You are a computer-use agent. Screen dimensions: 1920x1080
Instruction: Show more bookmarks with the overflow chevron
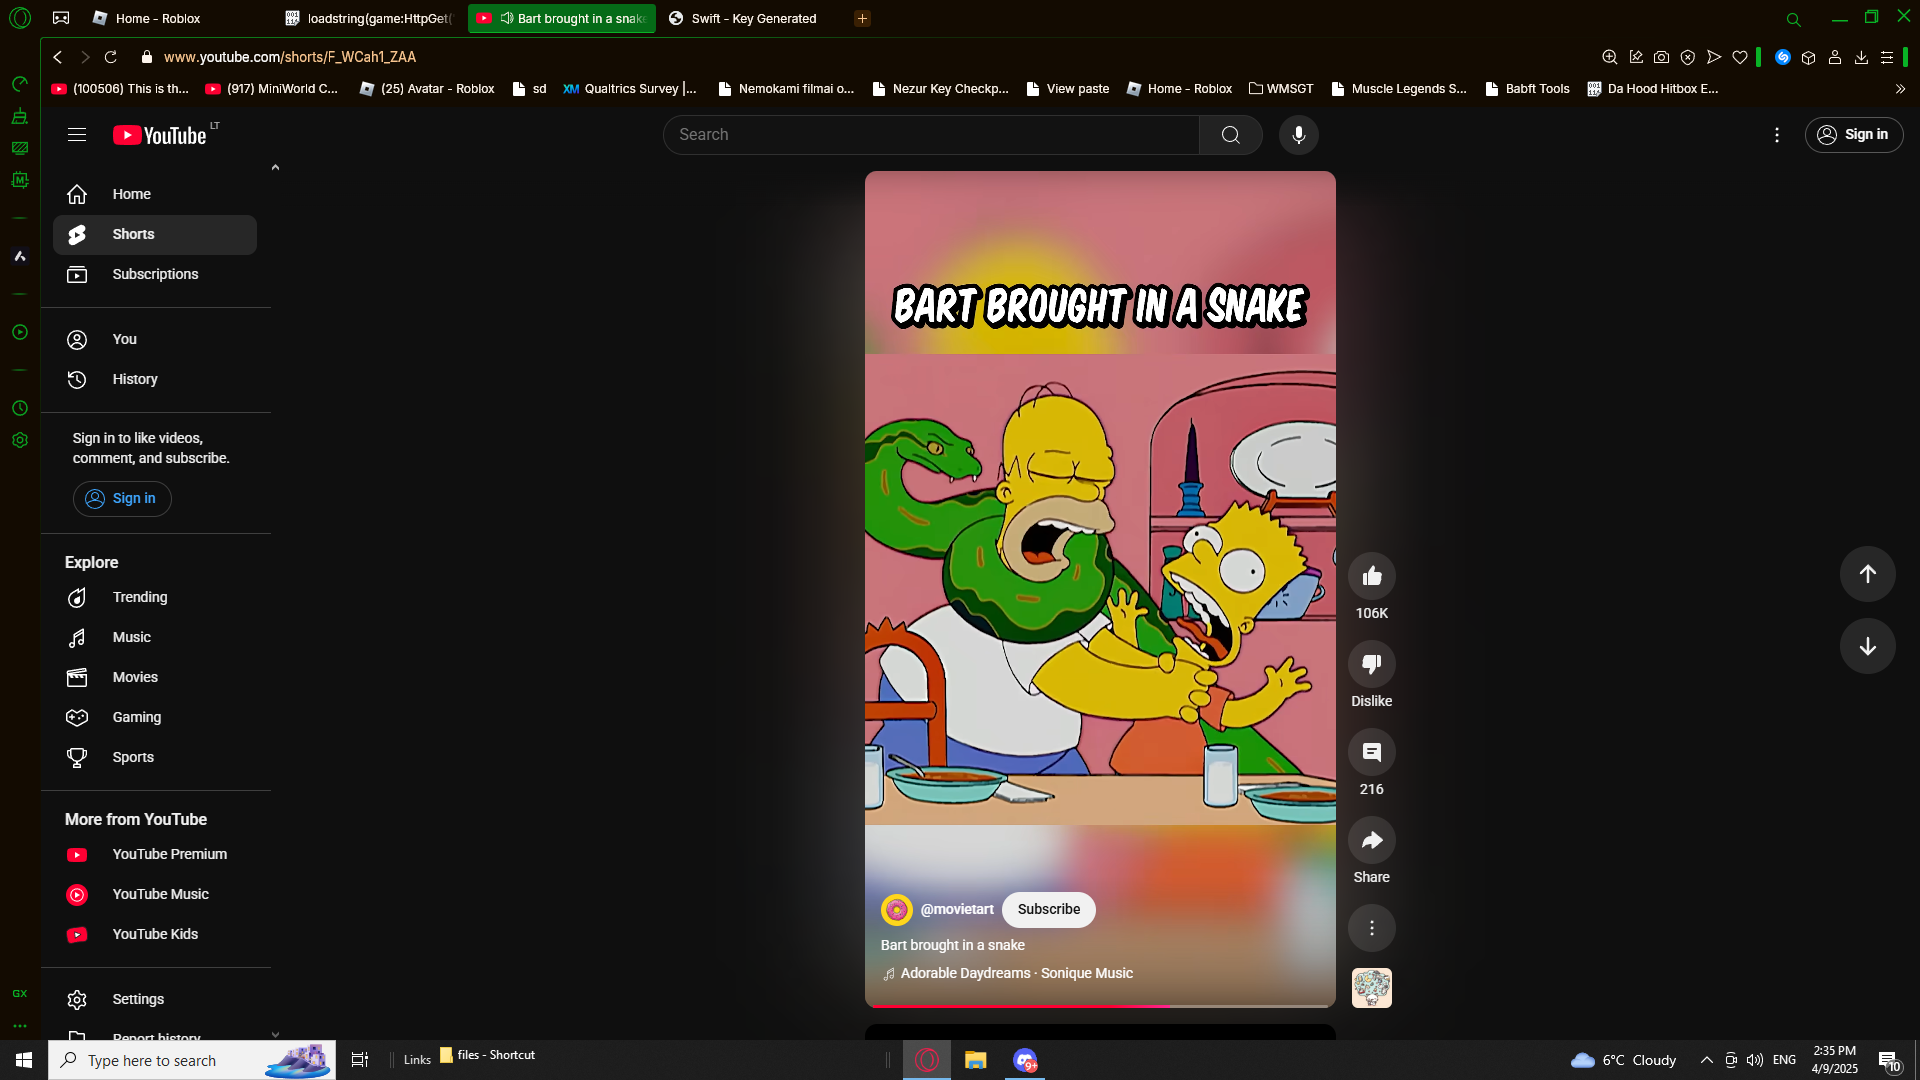(1900, 89)
